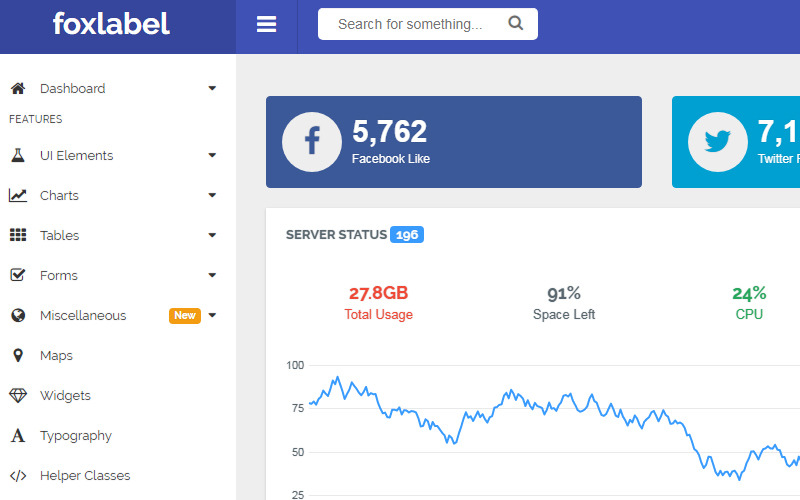Click the 91% value
The width and height of the screenshot is (800, 500).
coord(564,293)
